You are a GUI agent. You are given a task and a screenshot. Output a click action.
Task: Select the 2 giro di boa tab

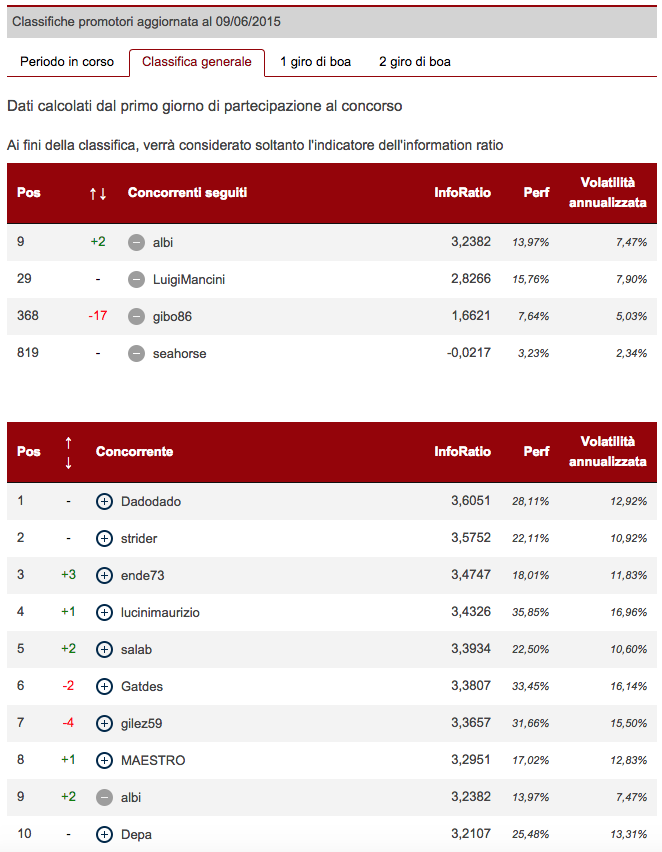[414, 62]
